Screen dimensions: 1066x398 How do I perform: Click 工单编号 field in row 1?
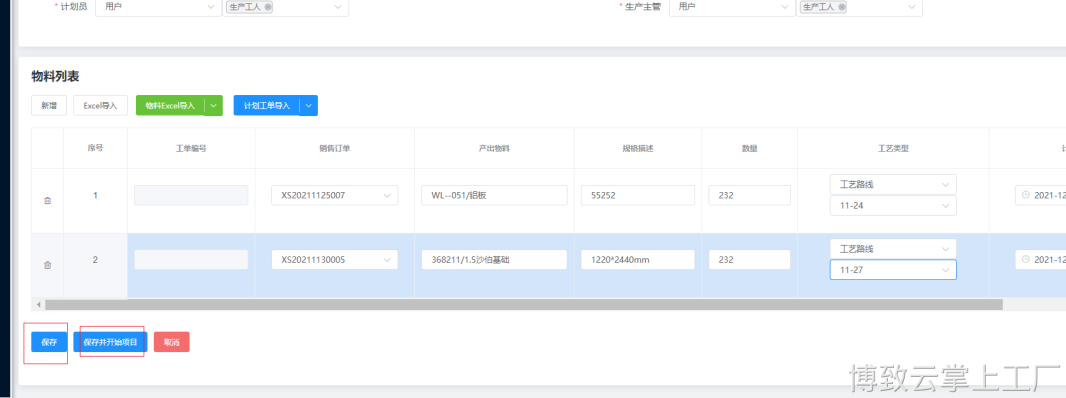[191, 195]
